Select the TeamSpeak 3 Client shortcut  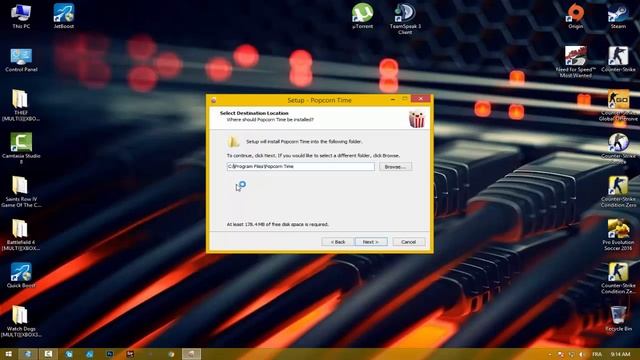click(405, 19)
